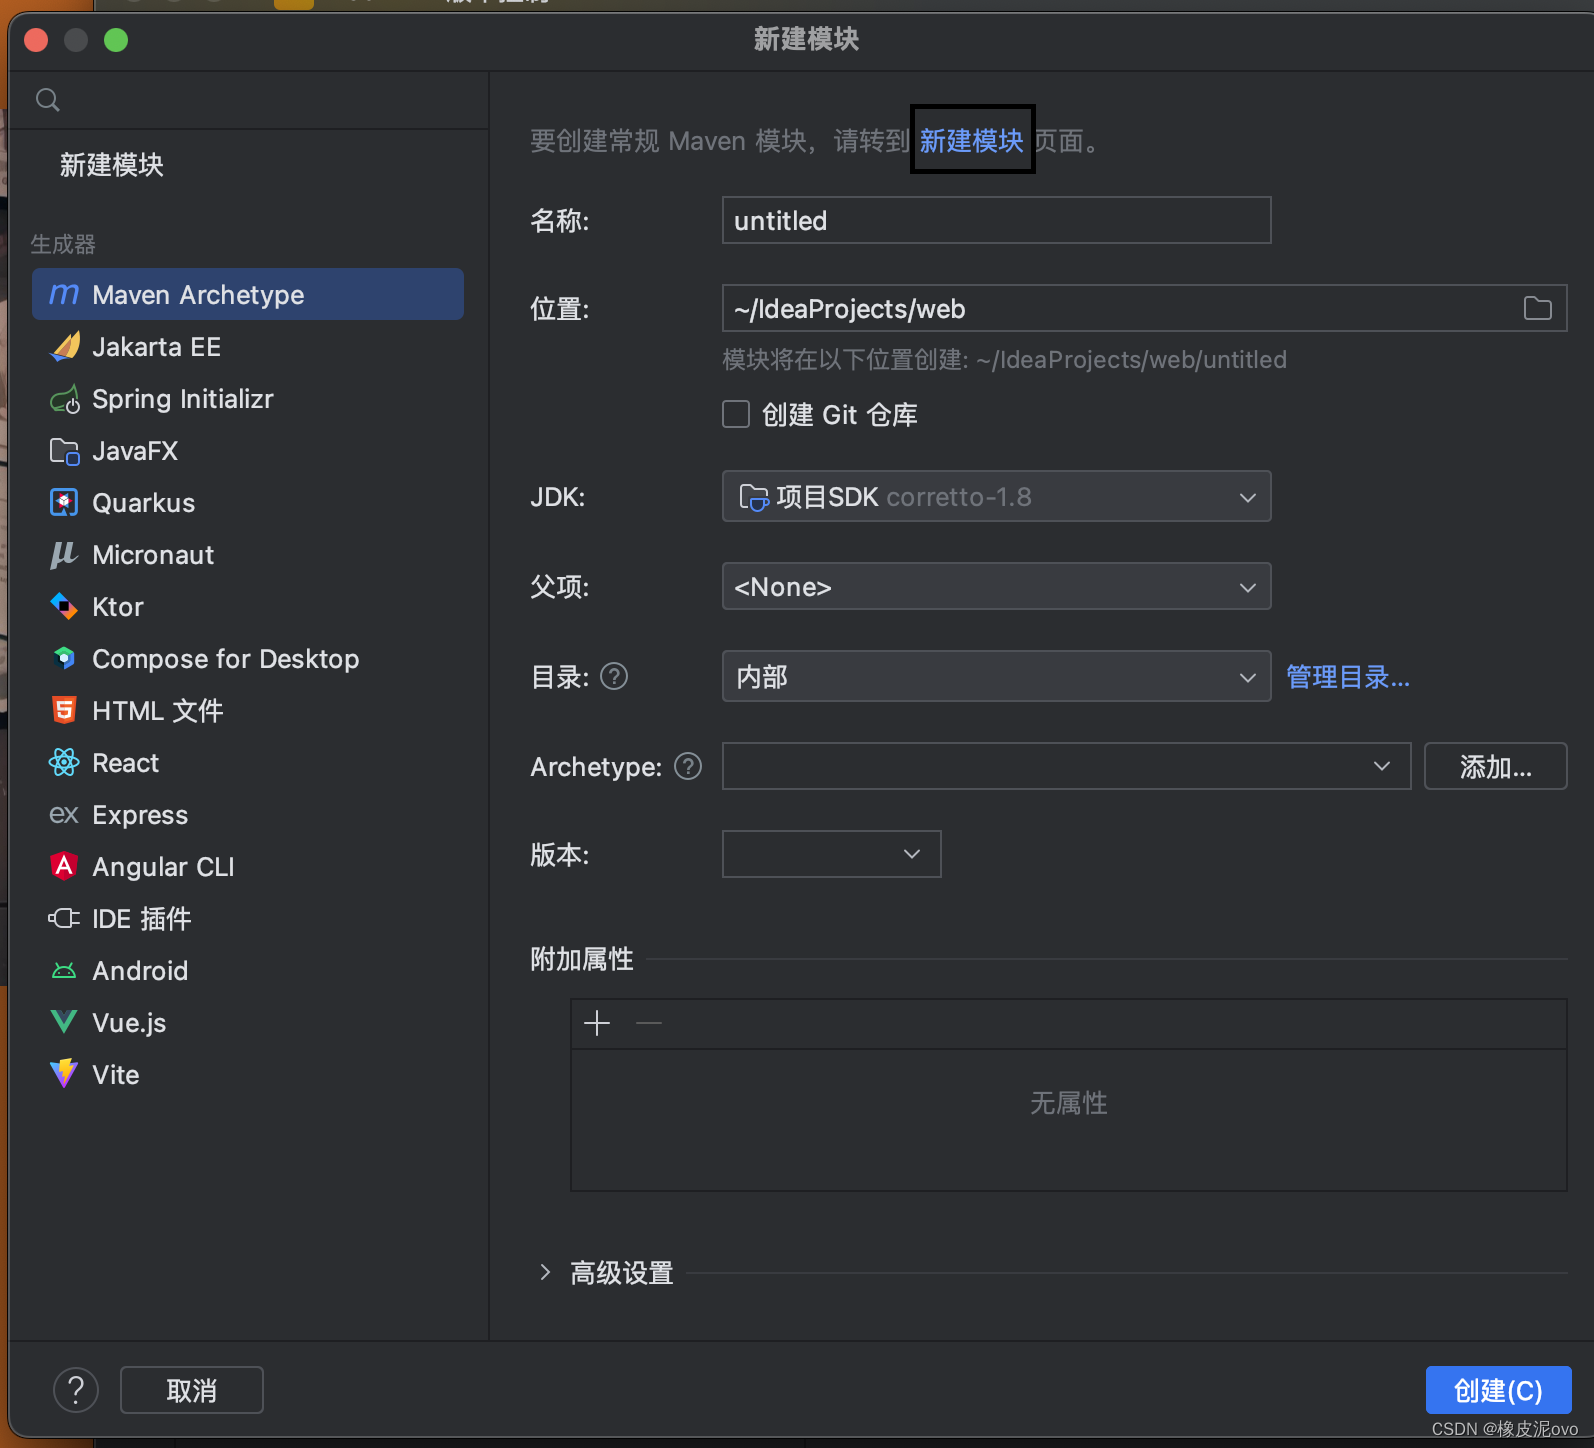Expand the 高级设置 section
This screenshot has width=1594, height=1448.
click(545, 1272)
